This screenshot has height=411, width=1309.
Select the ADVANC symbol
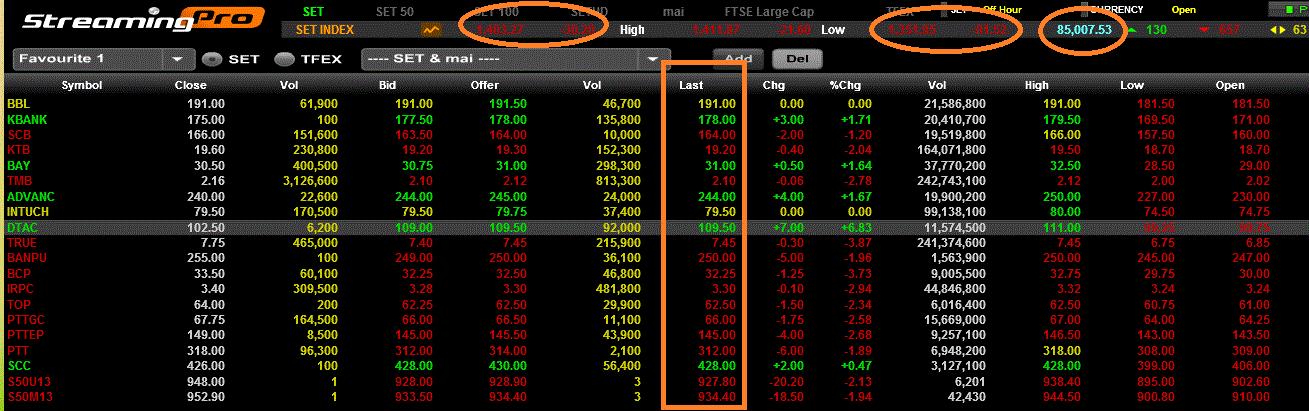(x=29, y=197)
